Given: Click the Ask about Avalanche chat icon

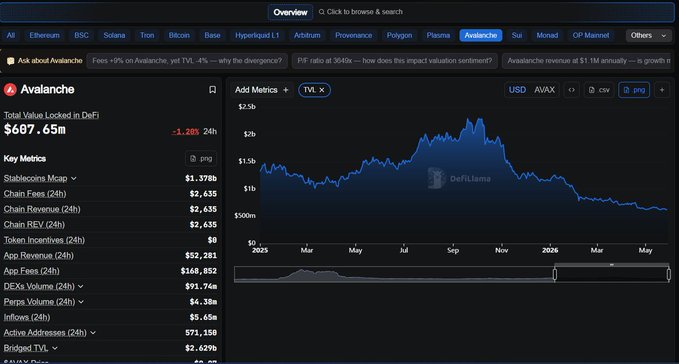Looking at the screenshot, I should (10, 61).
